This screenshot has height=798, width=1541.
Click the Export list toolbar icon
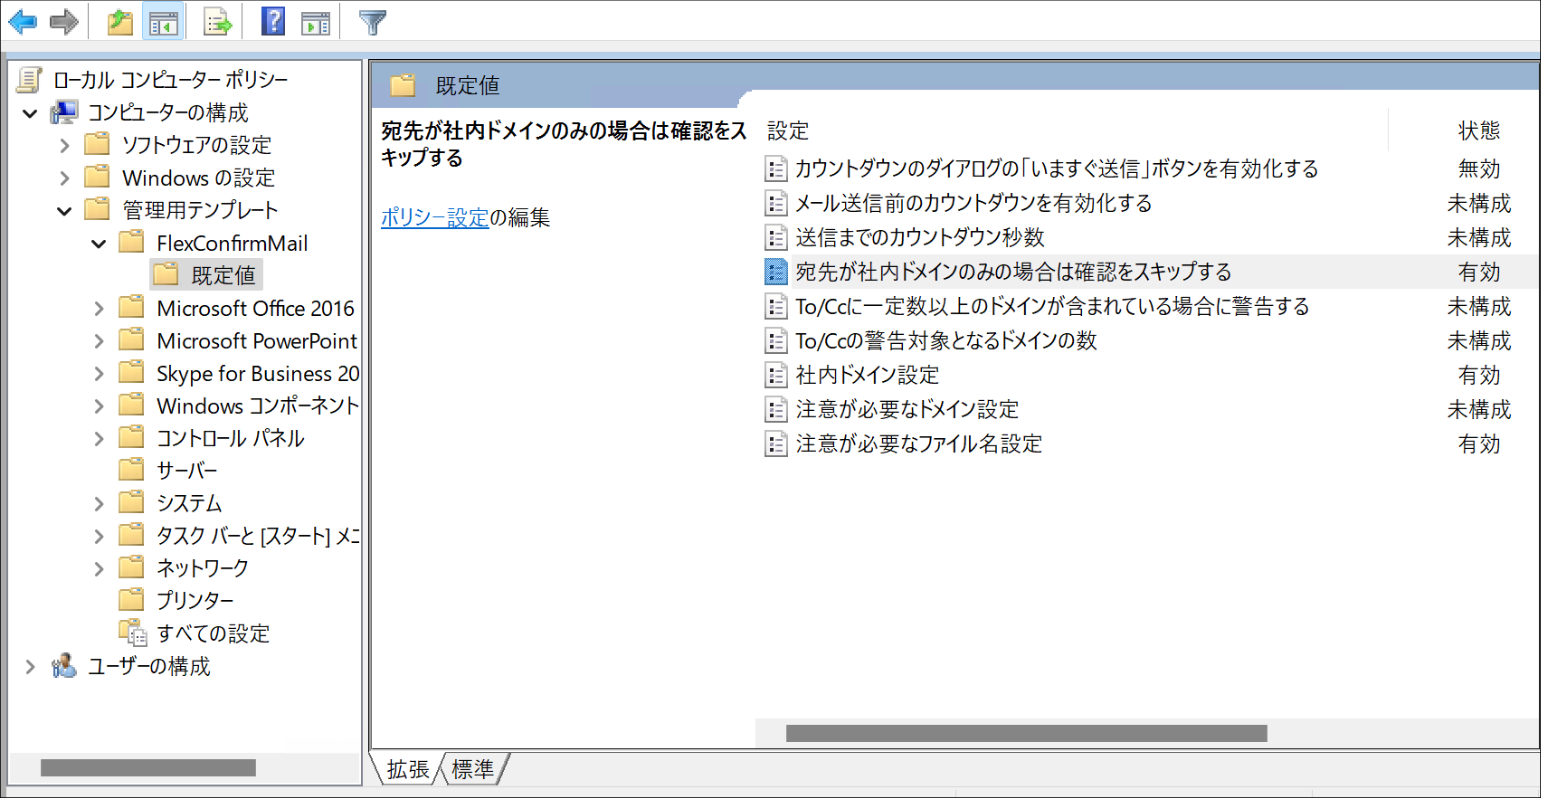coord(218,21)
